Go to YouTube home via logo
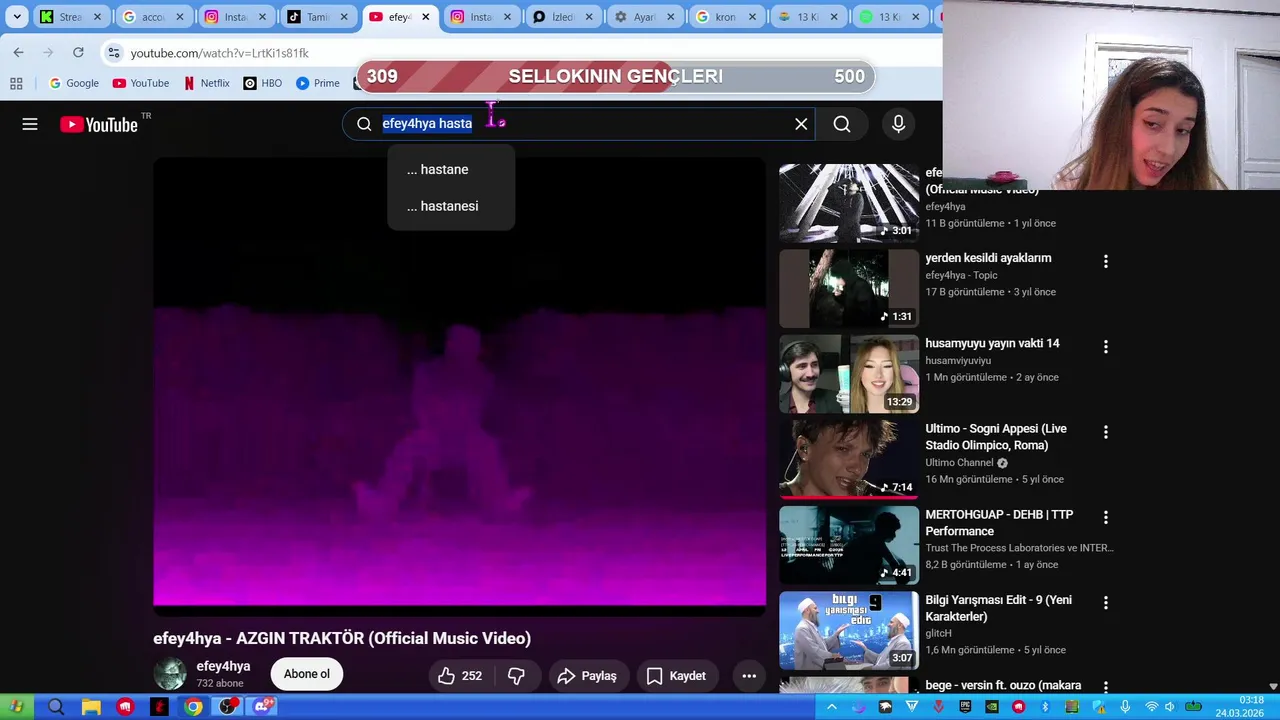Screen dimensions: 1280x720 tap(98, 124)
